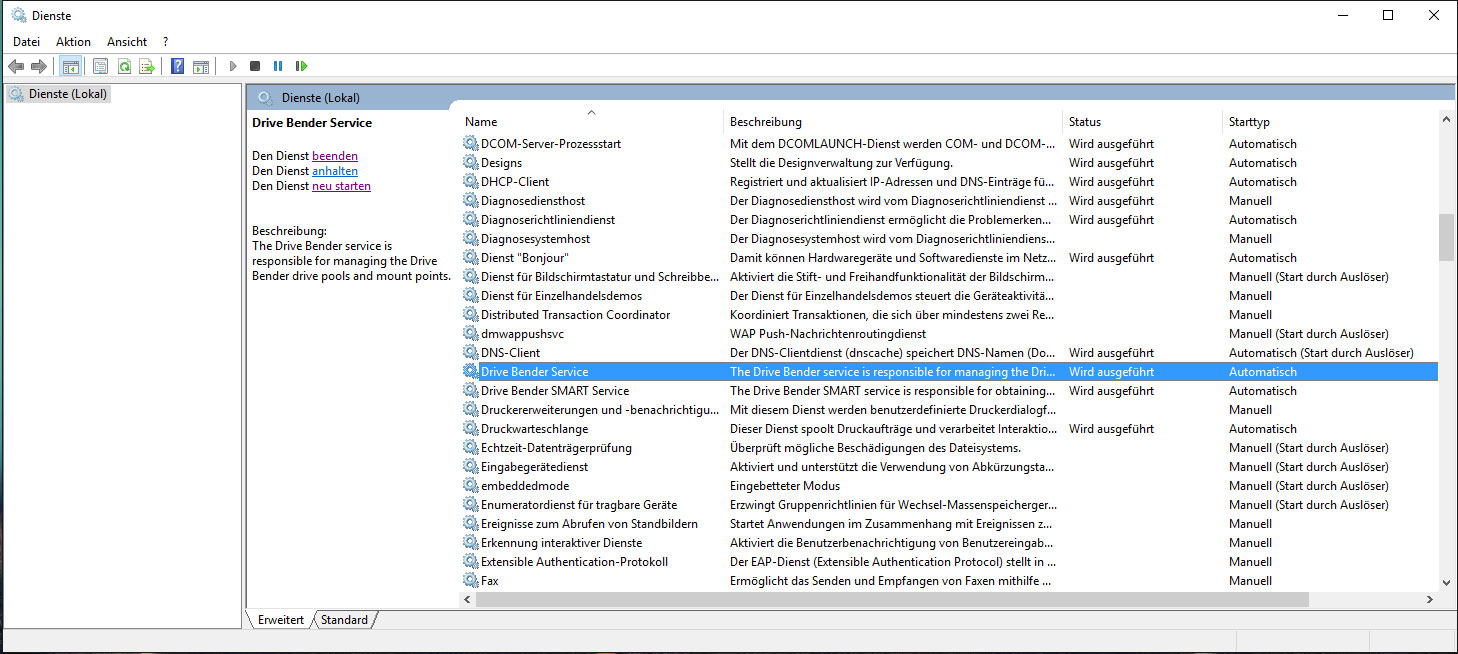
Task: Sort by the Status column header
Action: (x=1142, y=121)
